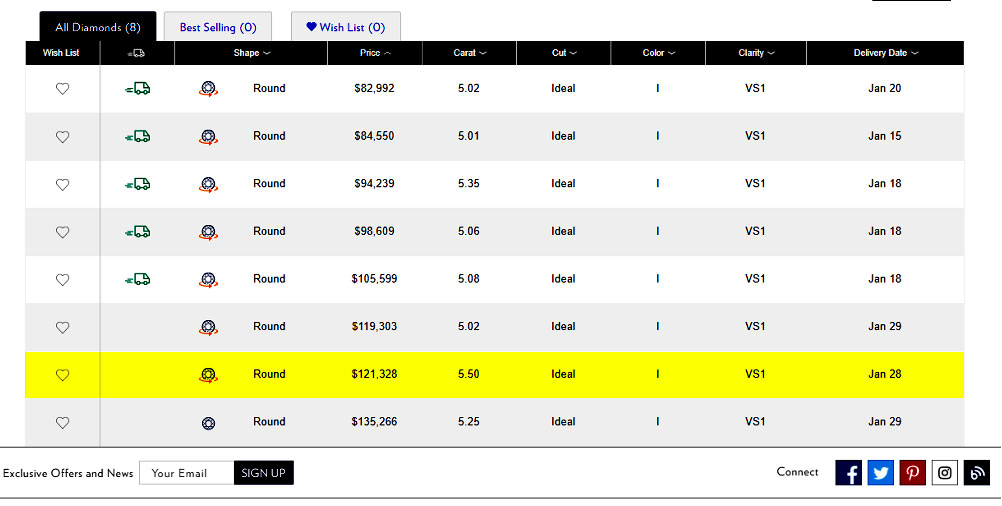Sort by Price column header
The image size is (1002, 506).
point(374,53)
